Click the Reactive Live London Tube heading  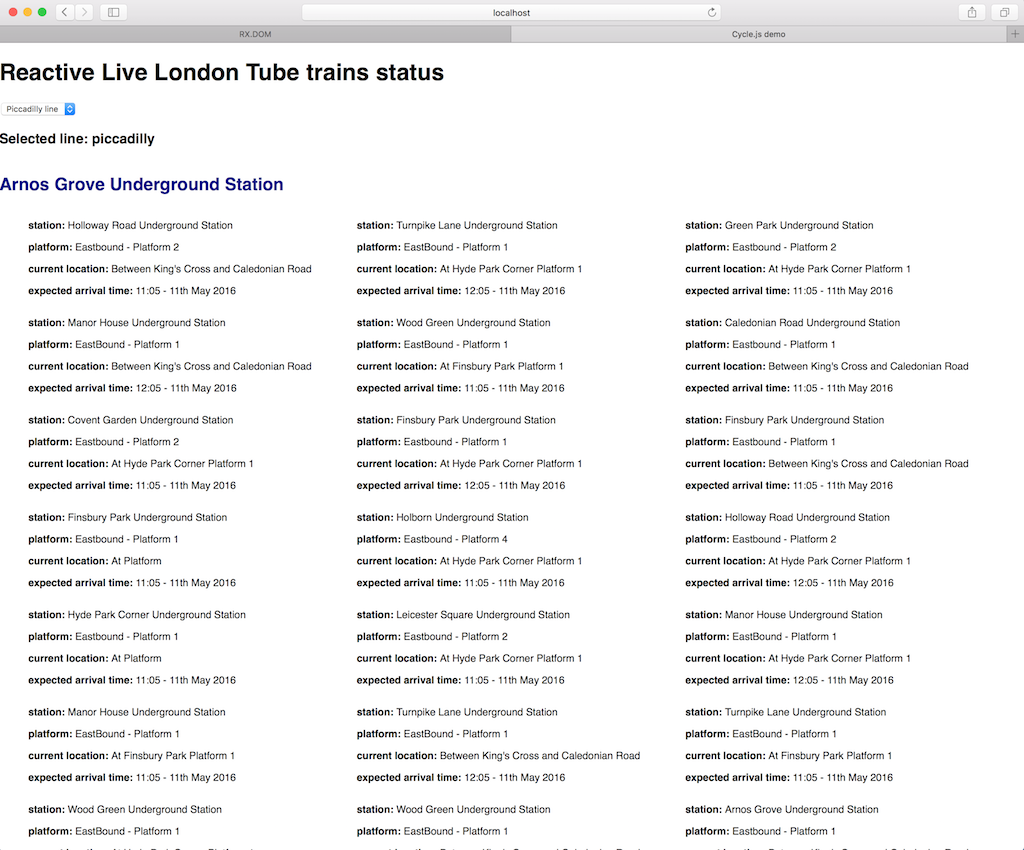pos(222,73)
